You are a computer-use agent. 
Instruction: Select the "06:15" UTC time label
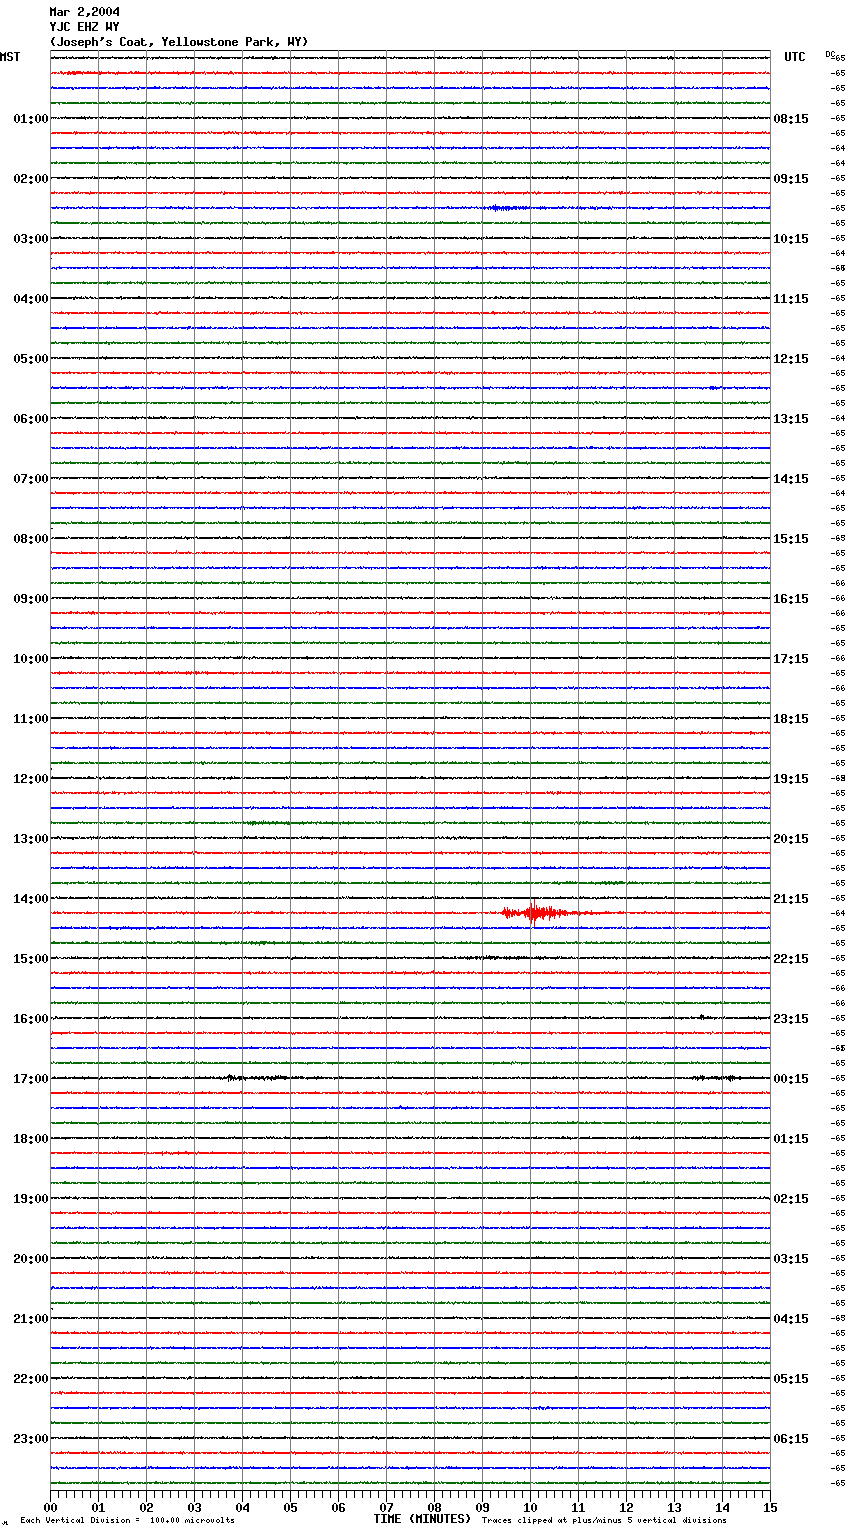pyautogui.click(x=791, y=1439)
